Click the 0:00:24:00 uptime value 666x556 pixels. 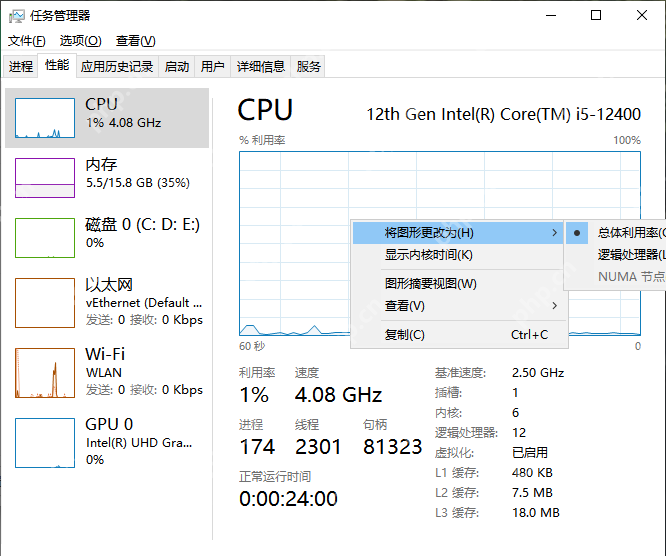coord(288,499)
